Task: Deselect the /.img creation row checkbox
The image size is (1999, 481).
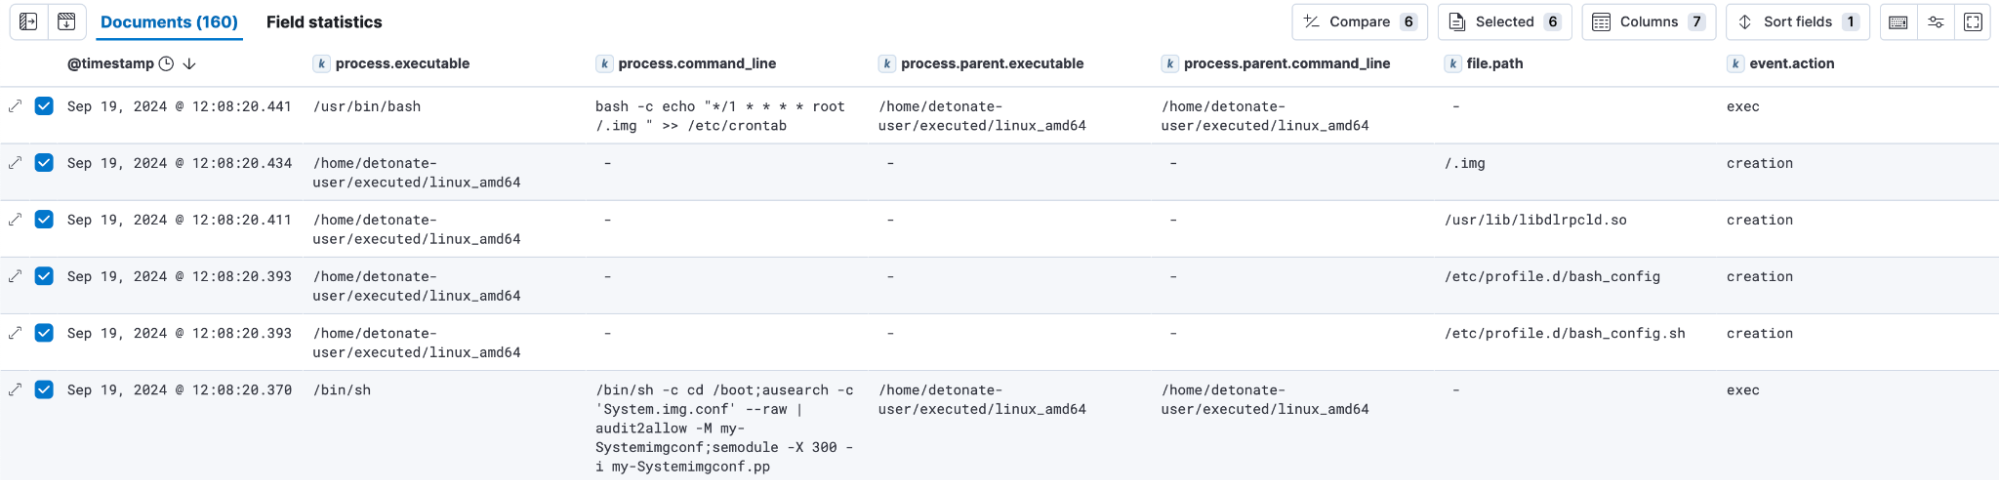Action: point(44,163)
